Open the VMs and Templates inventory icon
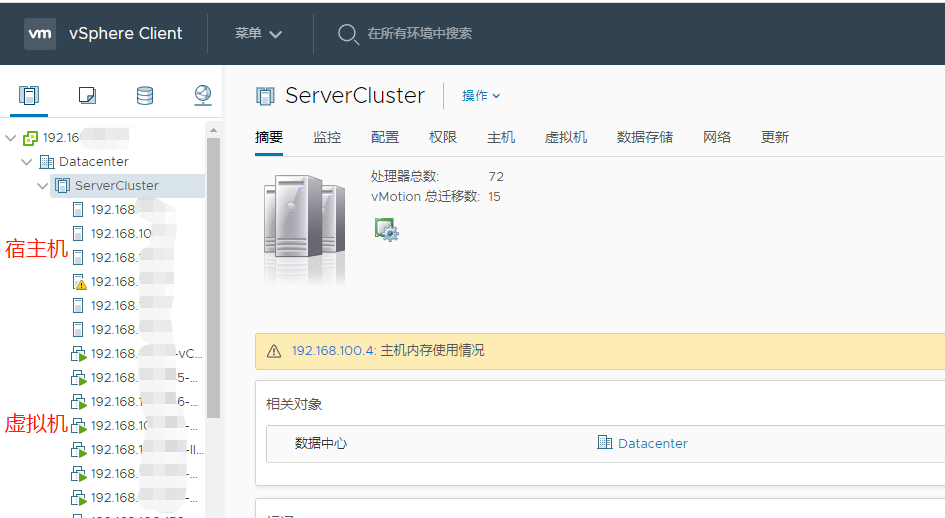945x518 pixels. (87, 96)
